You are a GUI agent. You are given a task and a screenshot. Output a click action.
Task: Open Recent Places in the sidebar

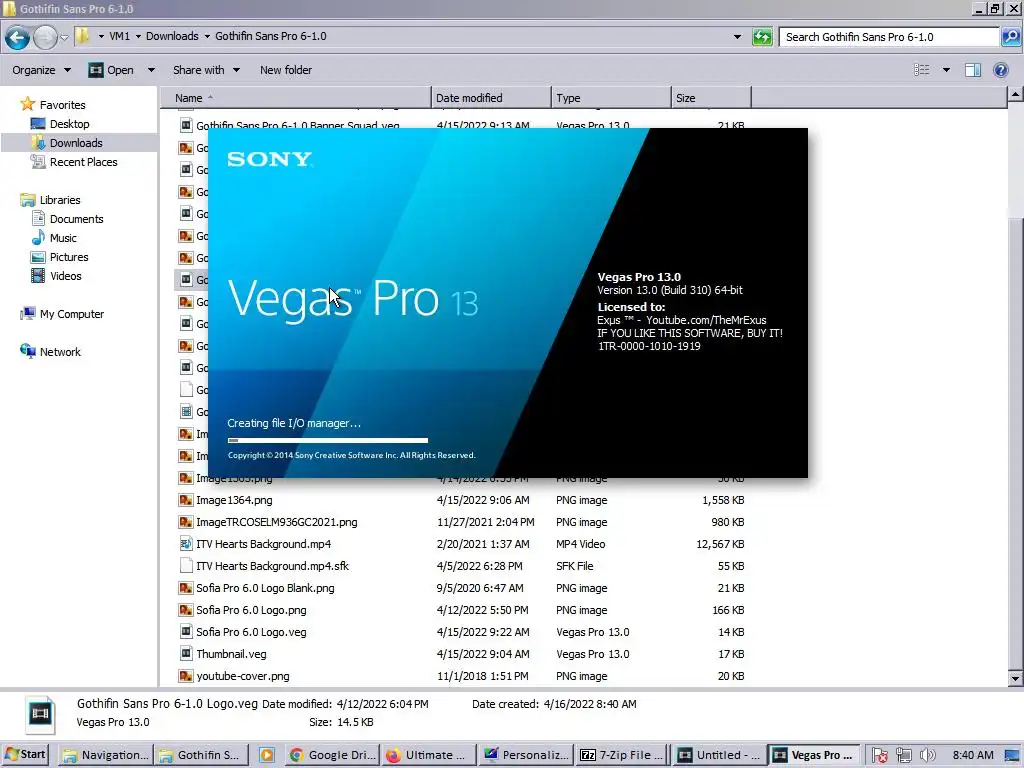click(74, 161)
